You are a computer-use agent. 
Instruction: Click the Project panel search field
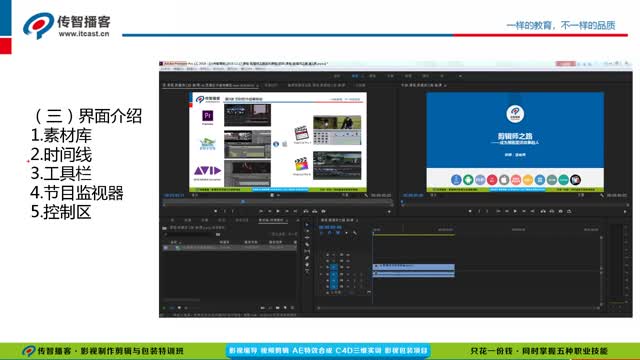190,234
